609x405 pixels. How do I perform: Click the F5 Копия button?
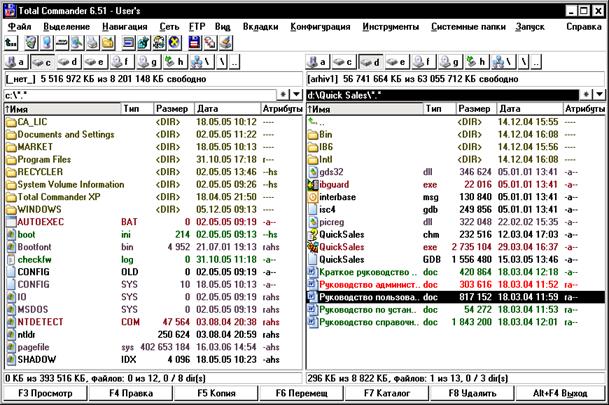pos(216,393)
